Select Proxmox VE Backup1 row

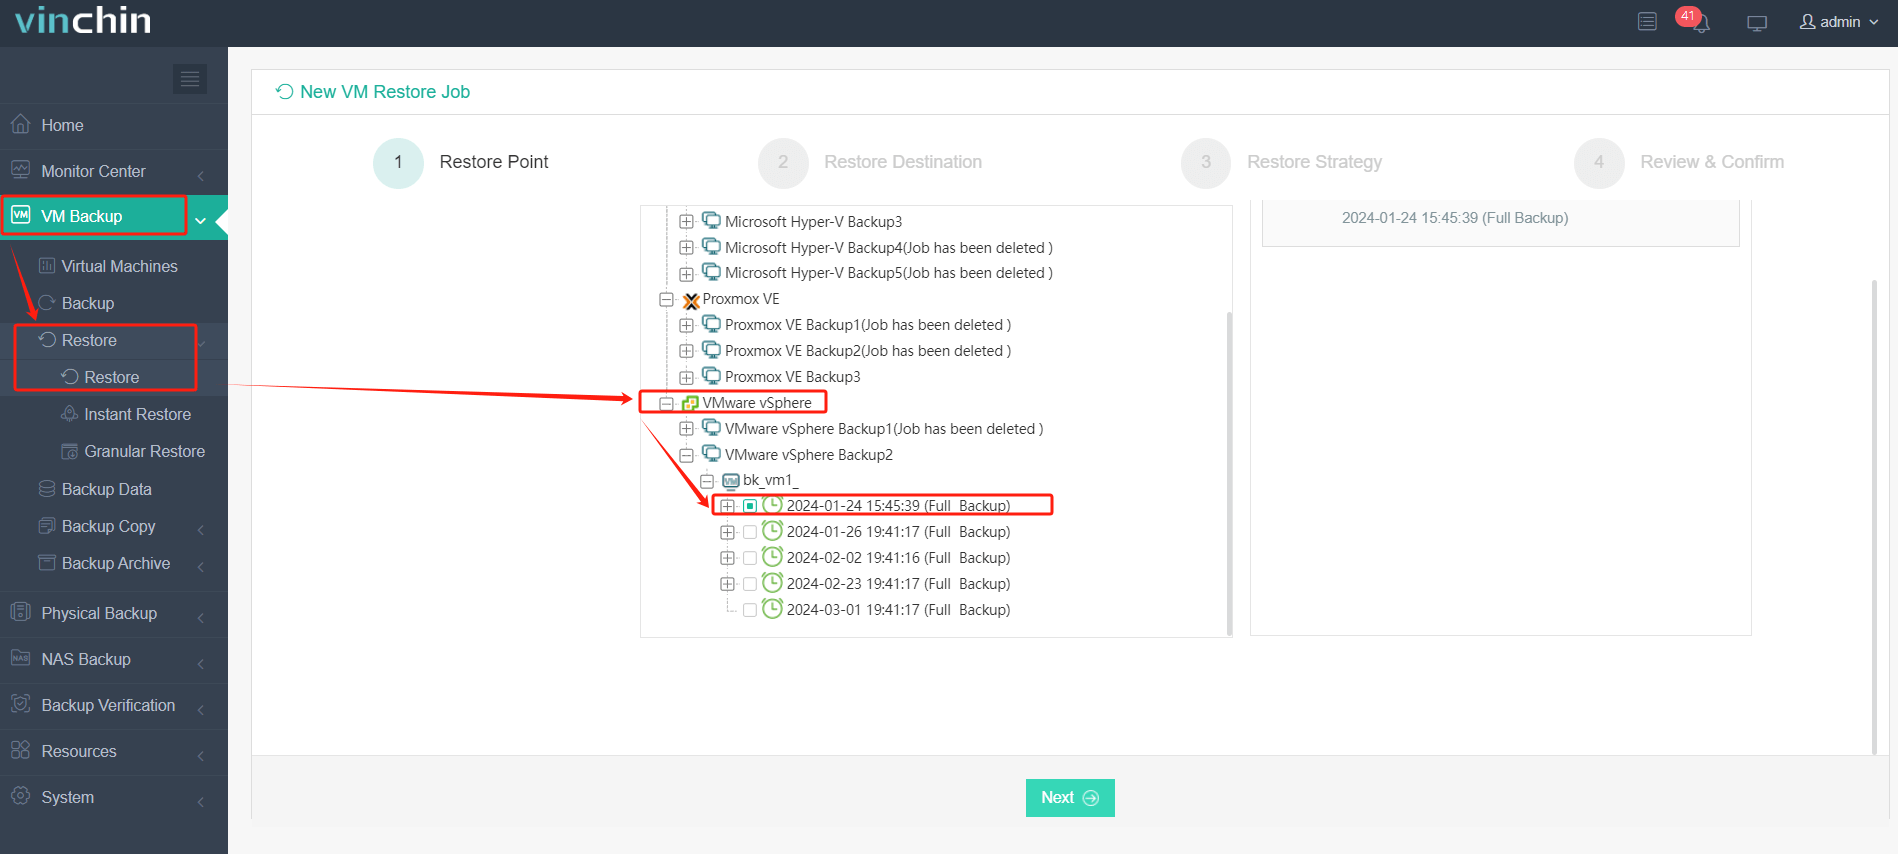click(868, 325)
